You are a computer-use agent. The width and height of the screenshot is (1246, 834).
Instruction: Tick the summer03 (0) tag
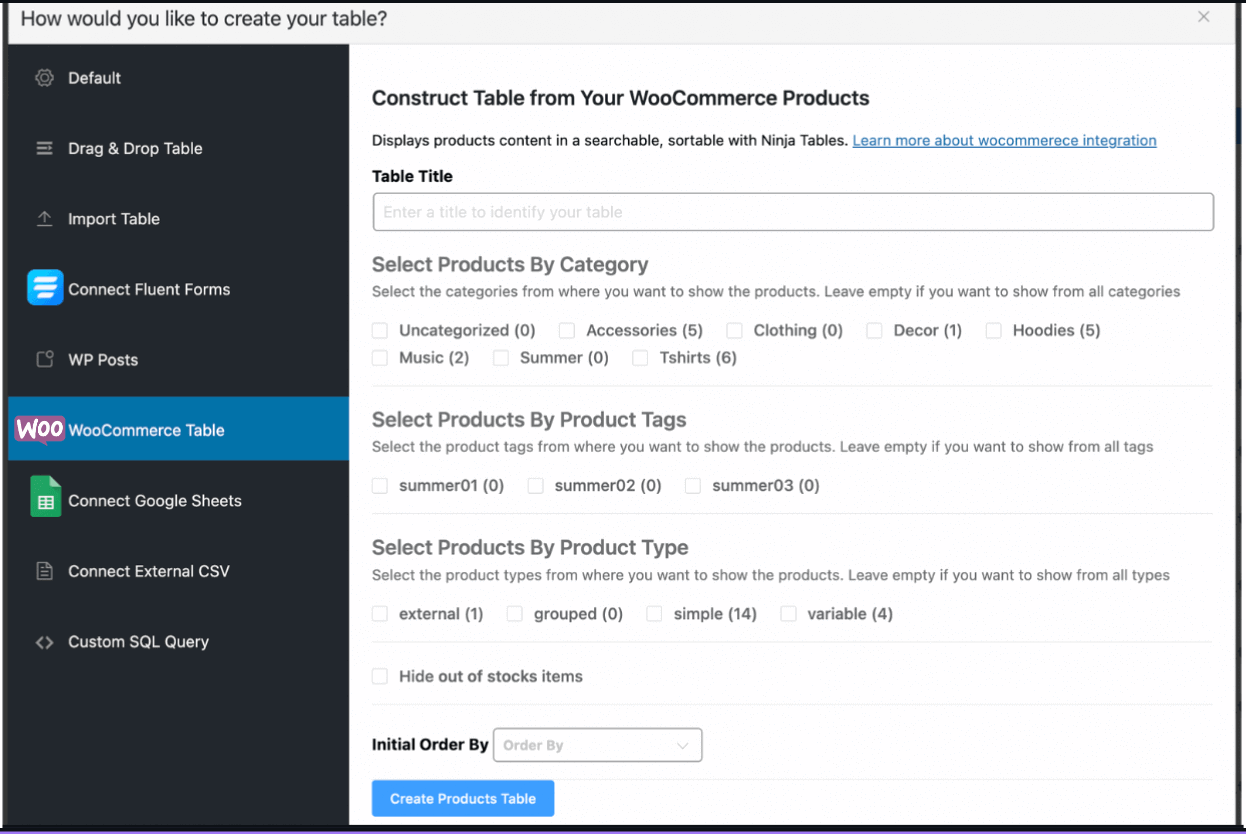693,485
